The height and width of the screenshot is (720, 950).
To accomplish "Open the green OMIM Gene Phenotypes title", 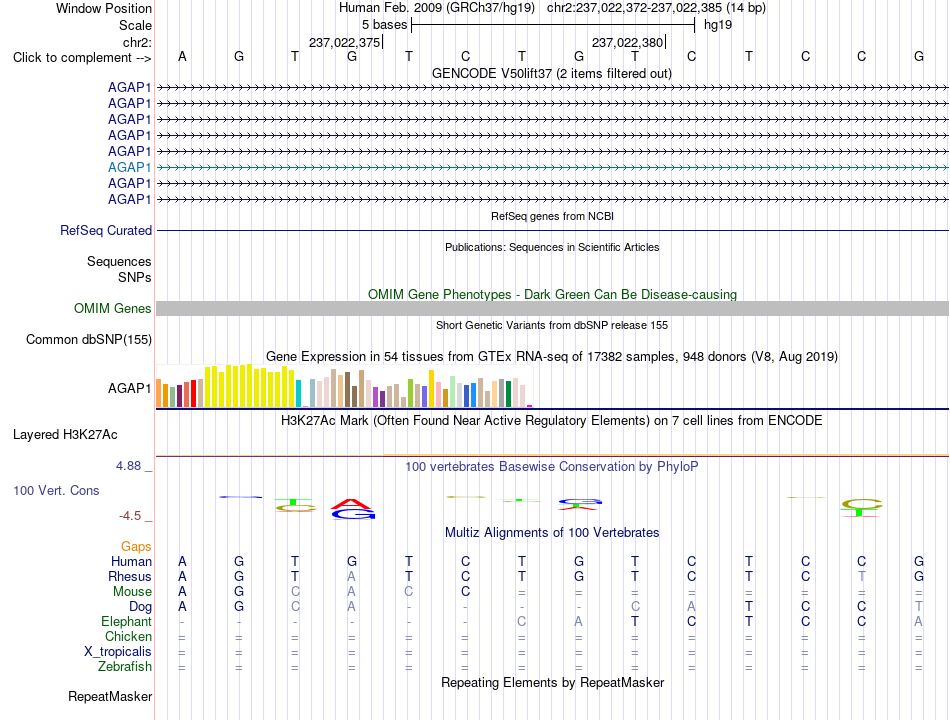I will pyautogui.click(x=552, y=295).
